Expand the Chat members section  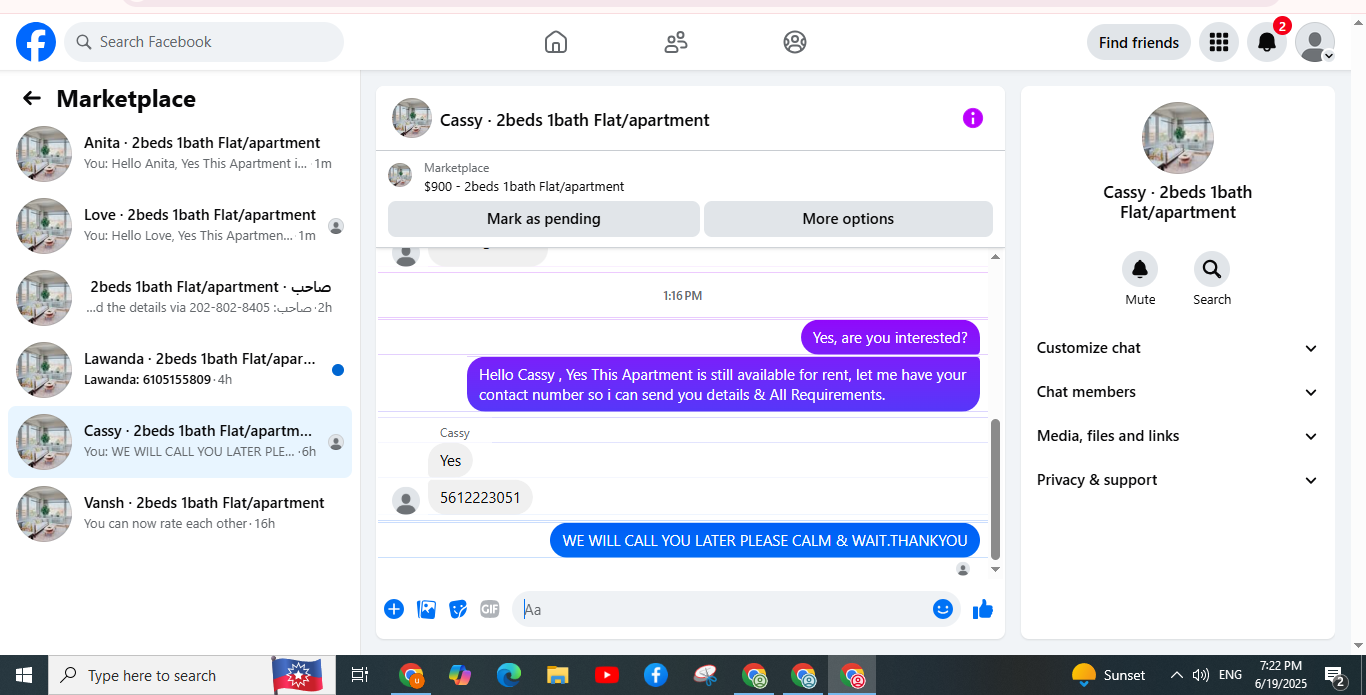tap(1178, 392)
